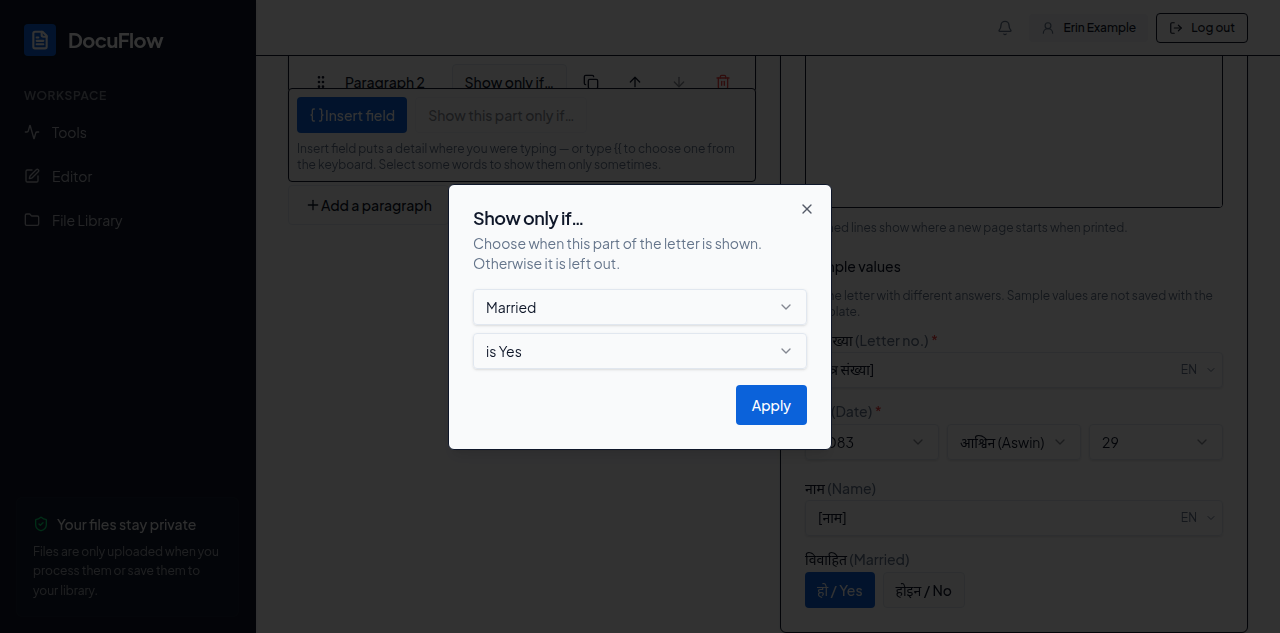Apply the show-only-if condition
The image size is (1280, 633).
pyautogui.click(x=771, y=405)
